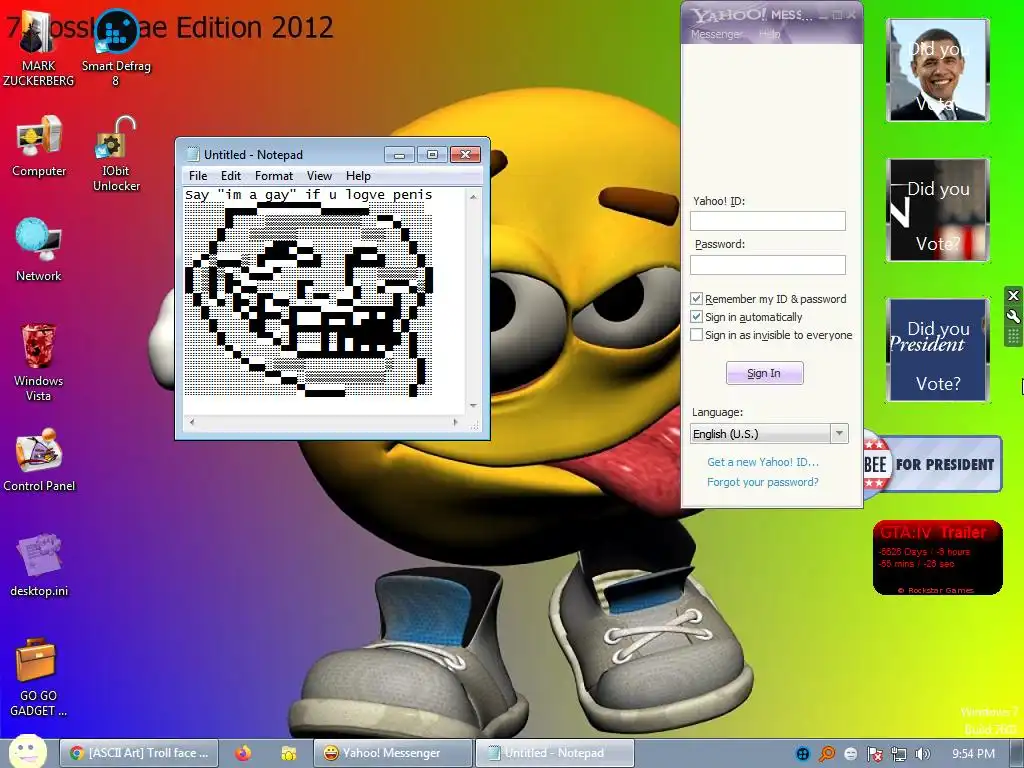
Task: Switch to the Yahoo! Messenger taskbar button
Action: coord(392,753)
